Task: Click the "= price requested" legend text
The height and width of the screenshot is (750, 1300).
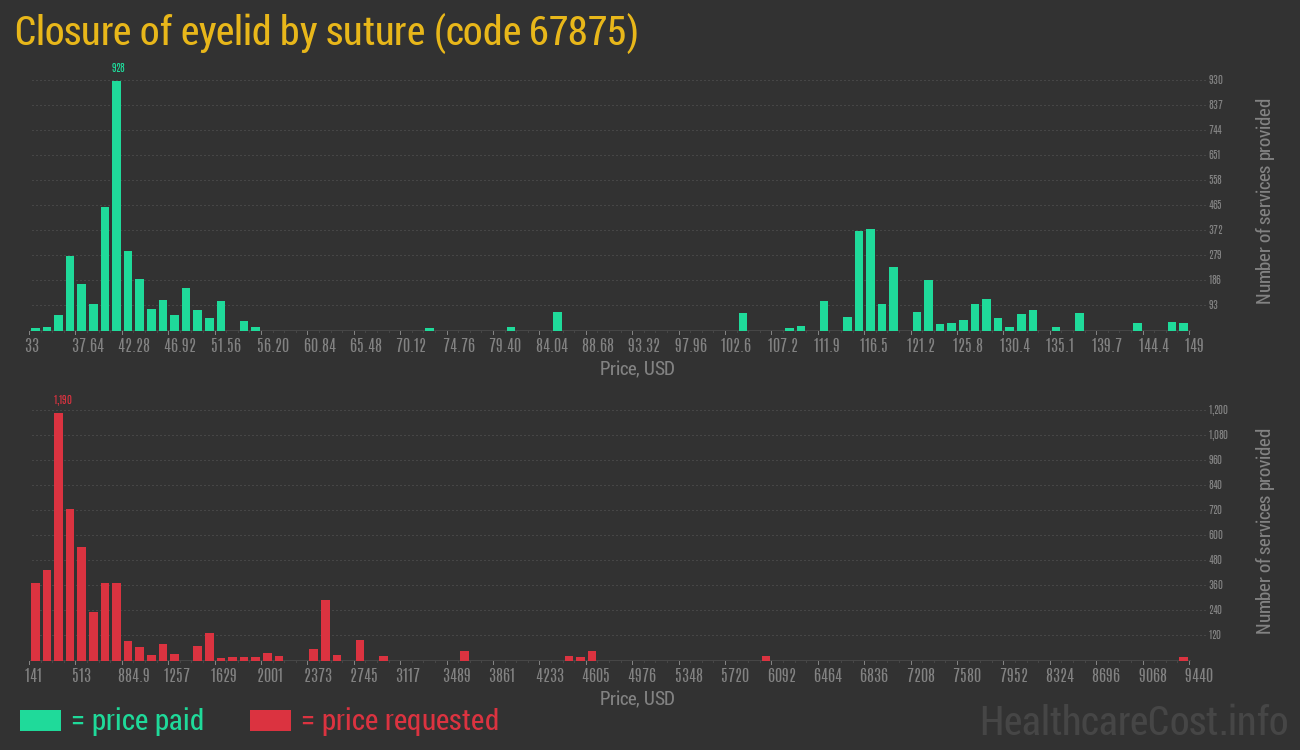Action: click(399, 720)
